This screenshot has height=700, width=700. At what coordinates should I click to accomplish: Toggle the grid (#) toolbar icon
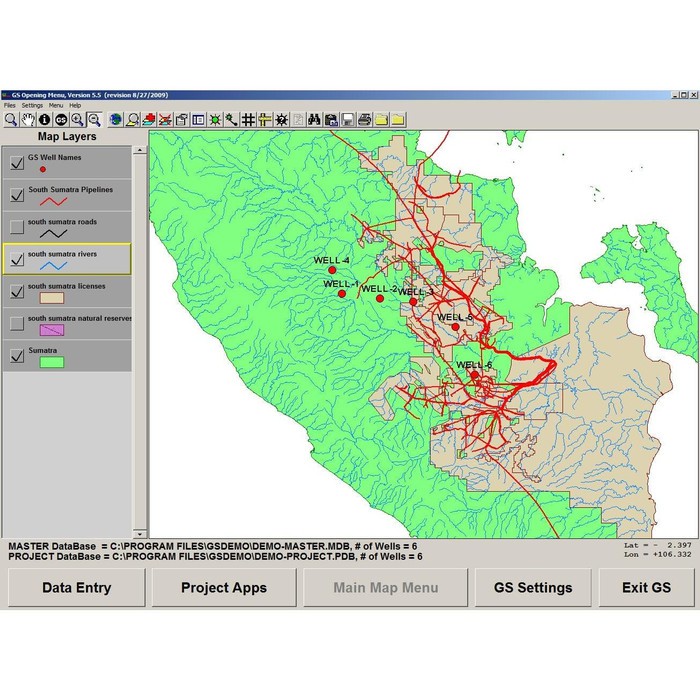click(248, 120)
